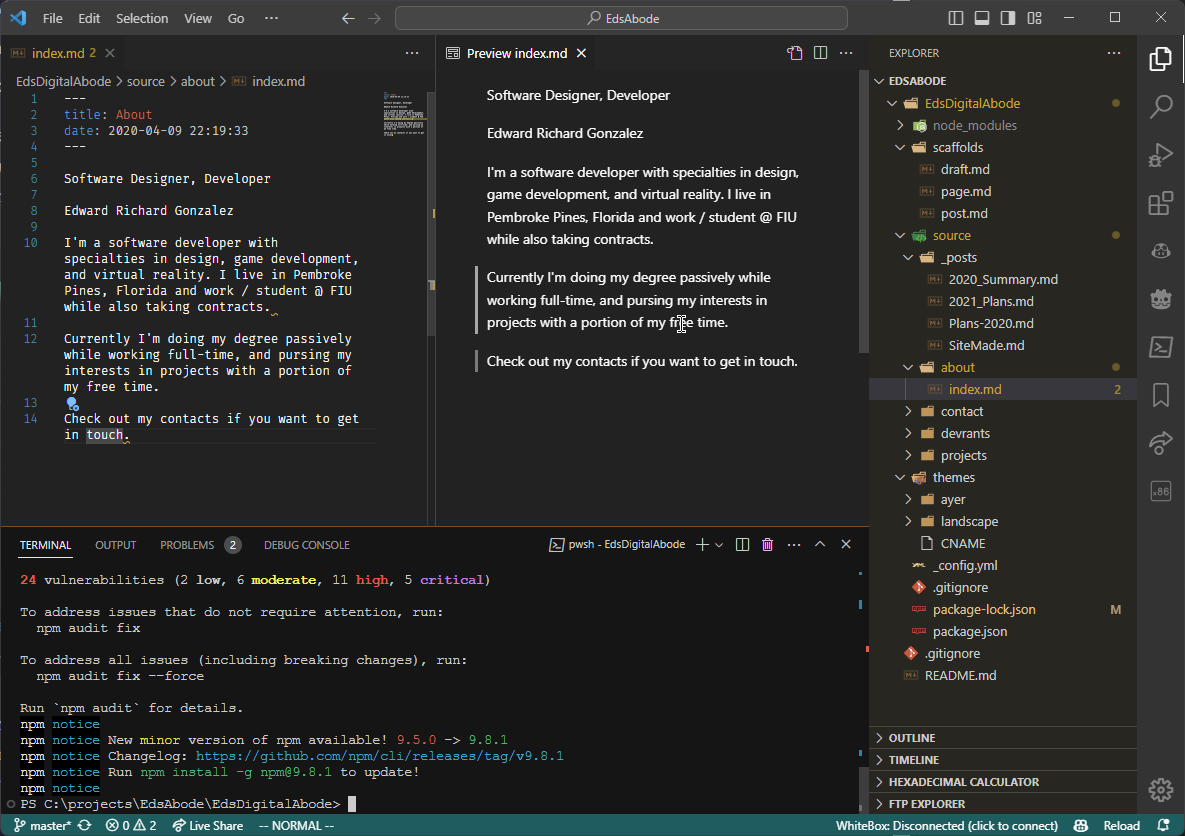This screenshot has width=1185, height=836.
Task: Click the Manage gear icon
Action: [1160, 789]
